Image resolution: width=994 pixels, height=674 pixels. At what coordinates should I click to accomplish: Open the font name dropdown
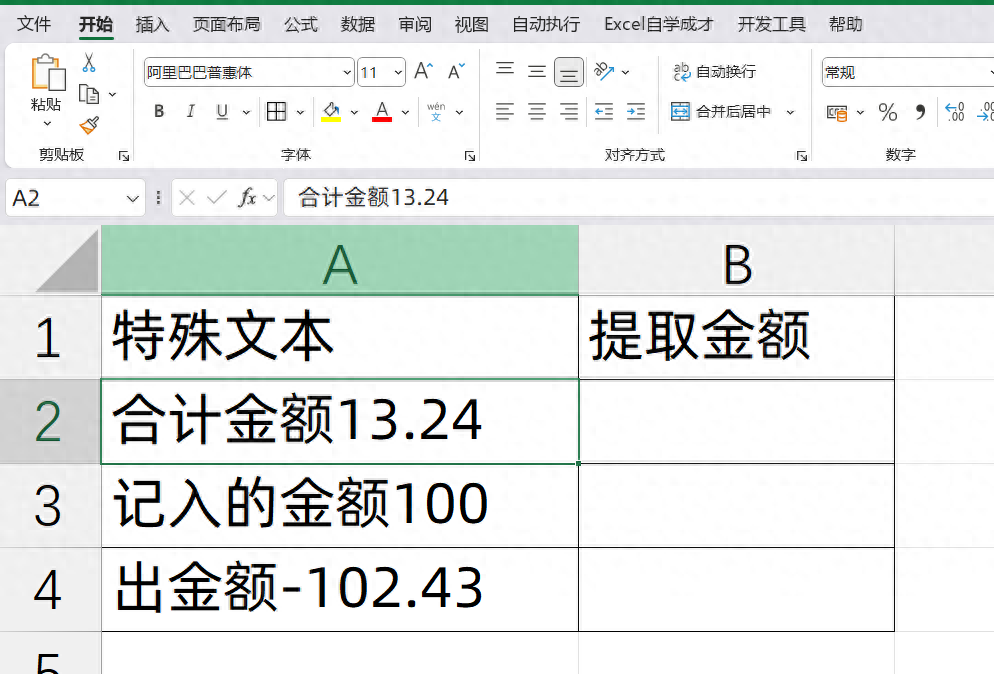point(347,72)
